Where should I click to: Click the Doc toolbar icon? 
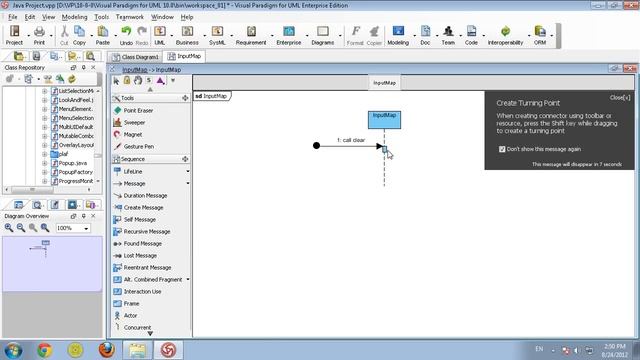(x=425, y=35)
